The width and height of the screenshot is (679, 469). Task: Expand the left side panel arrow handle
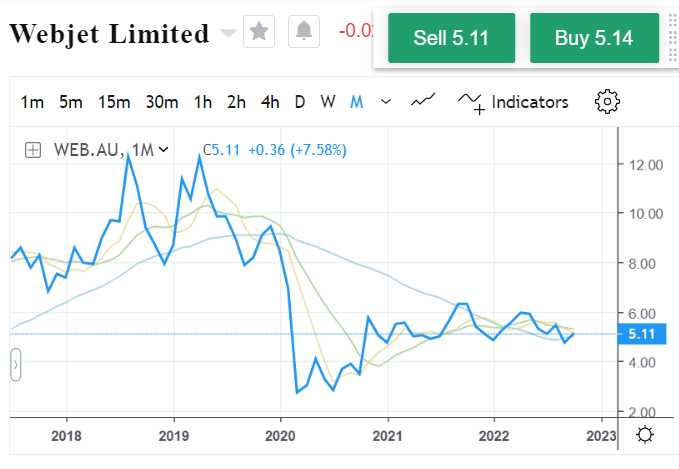click(x=16, y=365)
